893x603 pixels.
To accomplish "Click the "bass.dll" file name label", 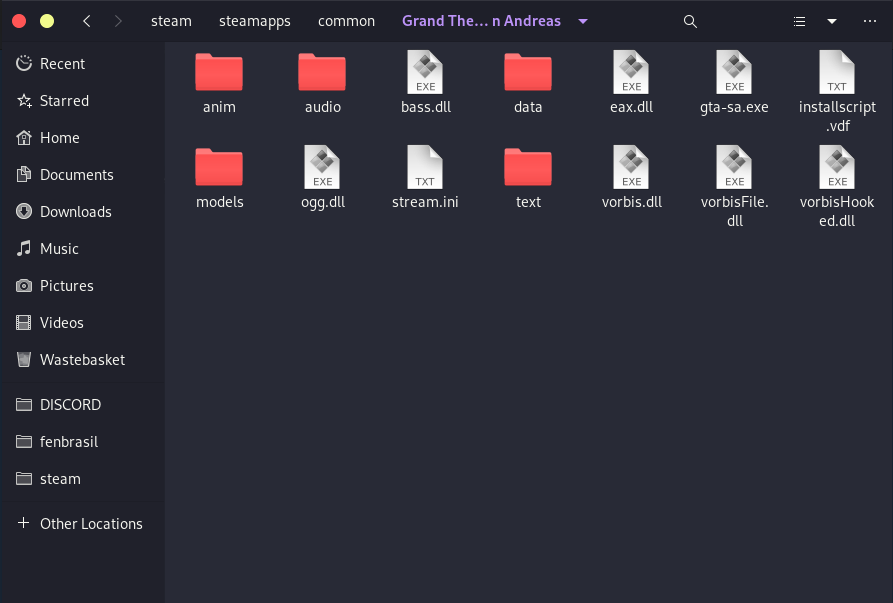I will click(425, 107).
